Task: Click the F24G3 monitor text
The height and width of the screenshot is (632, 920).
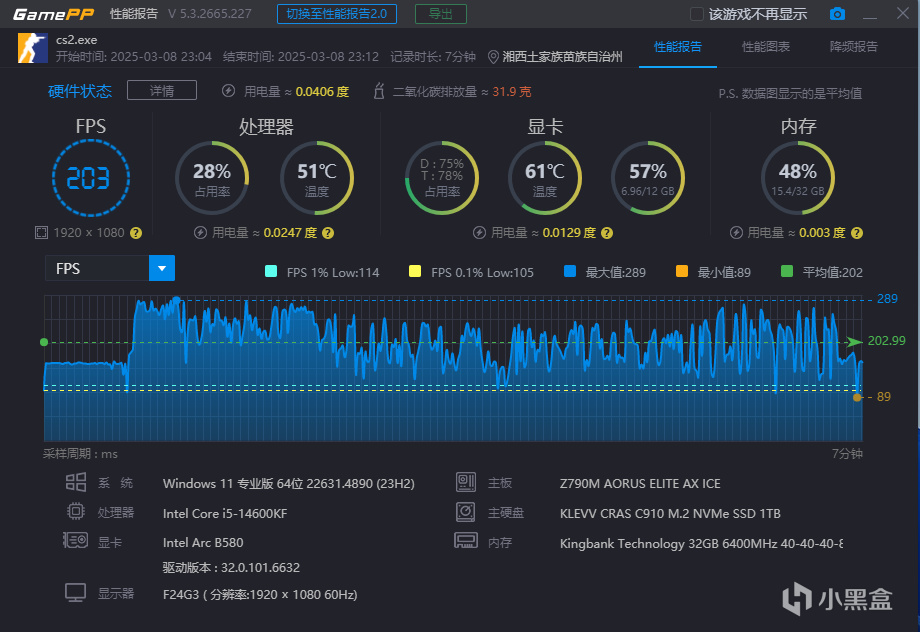Action: click(x=260, y=594)
